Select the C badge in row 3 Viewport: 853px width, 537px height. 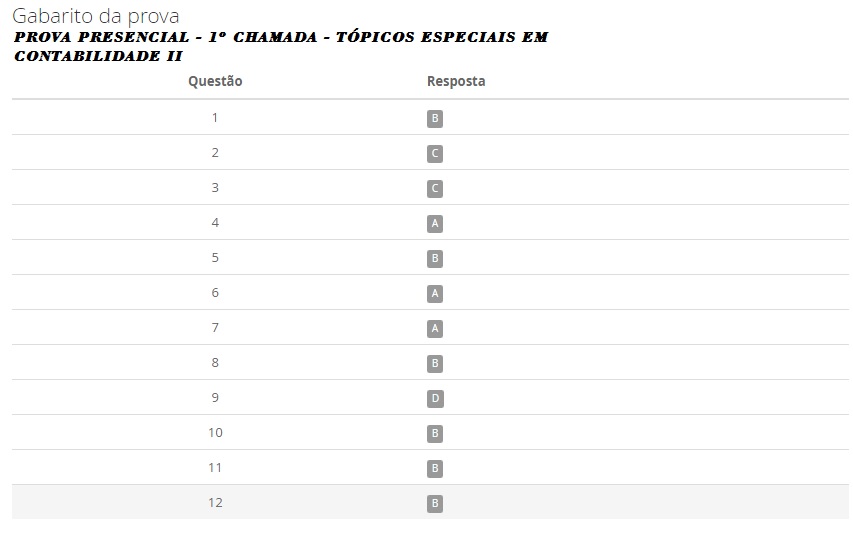(435, 189)
